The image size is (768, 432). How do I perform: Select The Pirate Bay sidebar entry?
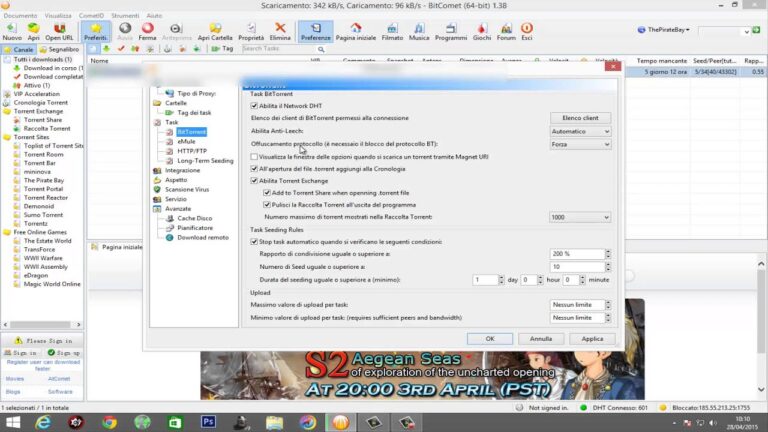click(x=44, y=180)
